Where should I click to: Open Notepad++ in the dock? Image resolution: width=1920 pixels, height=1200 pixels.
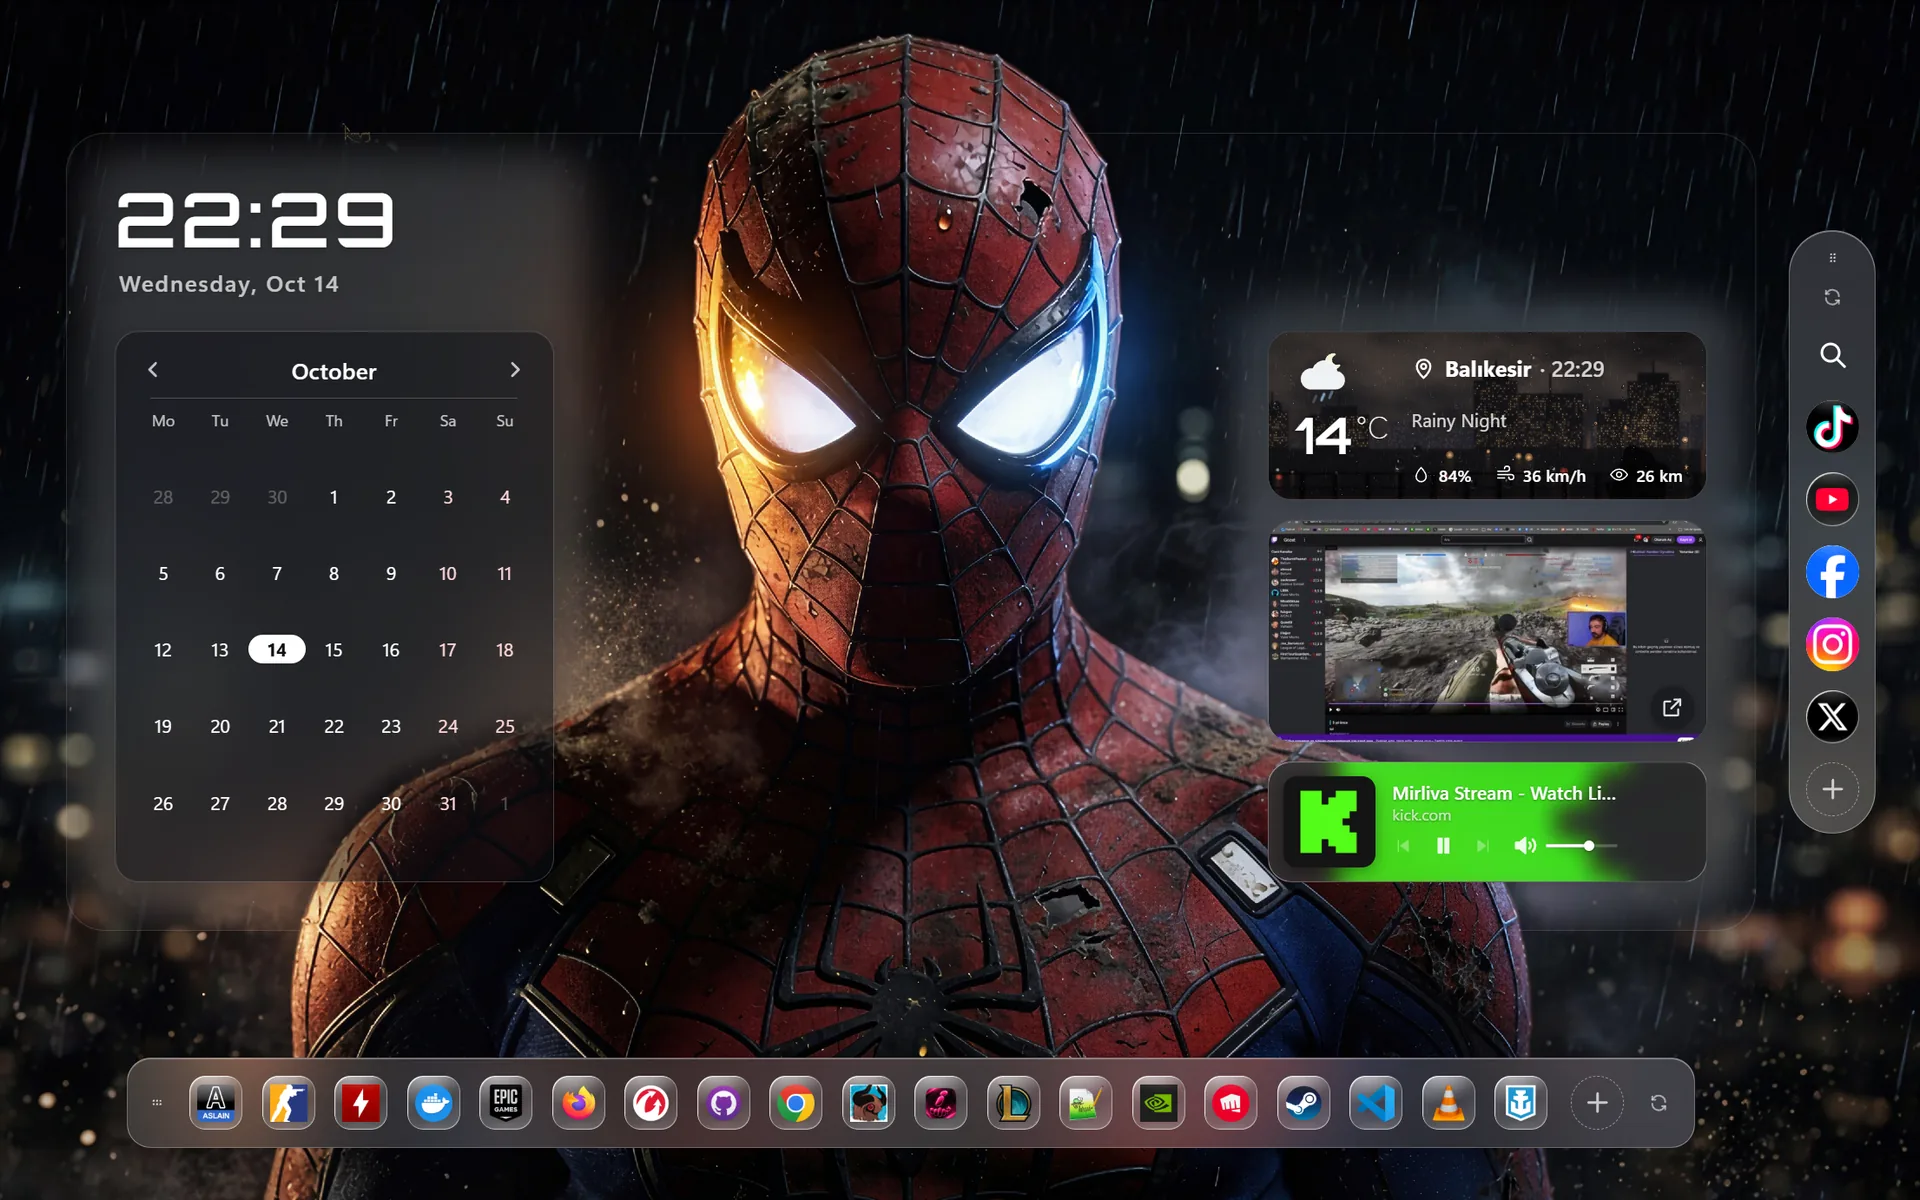click(1086, 1103)
